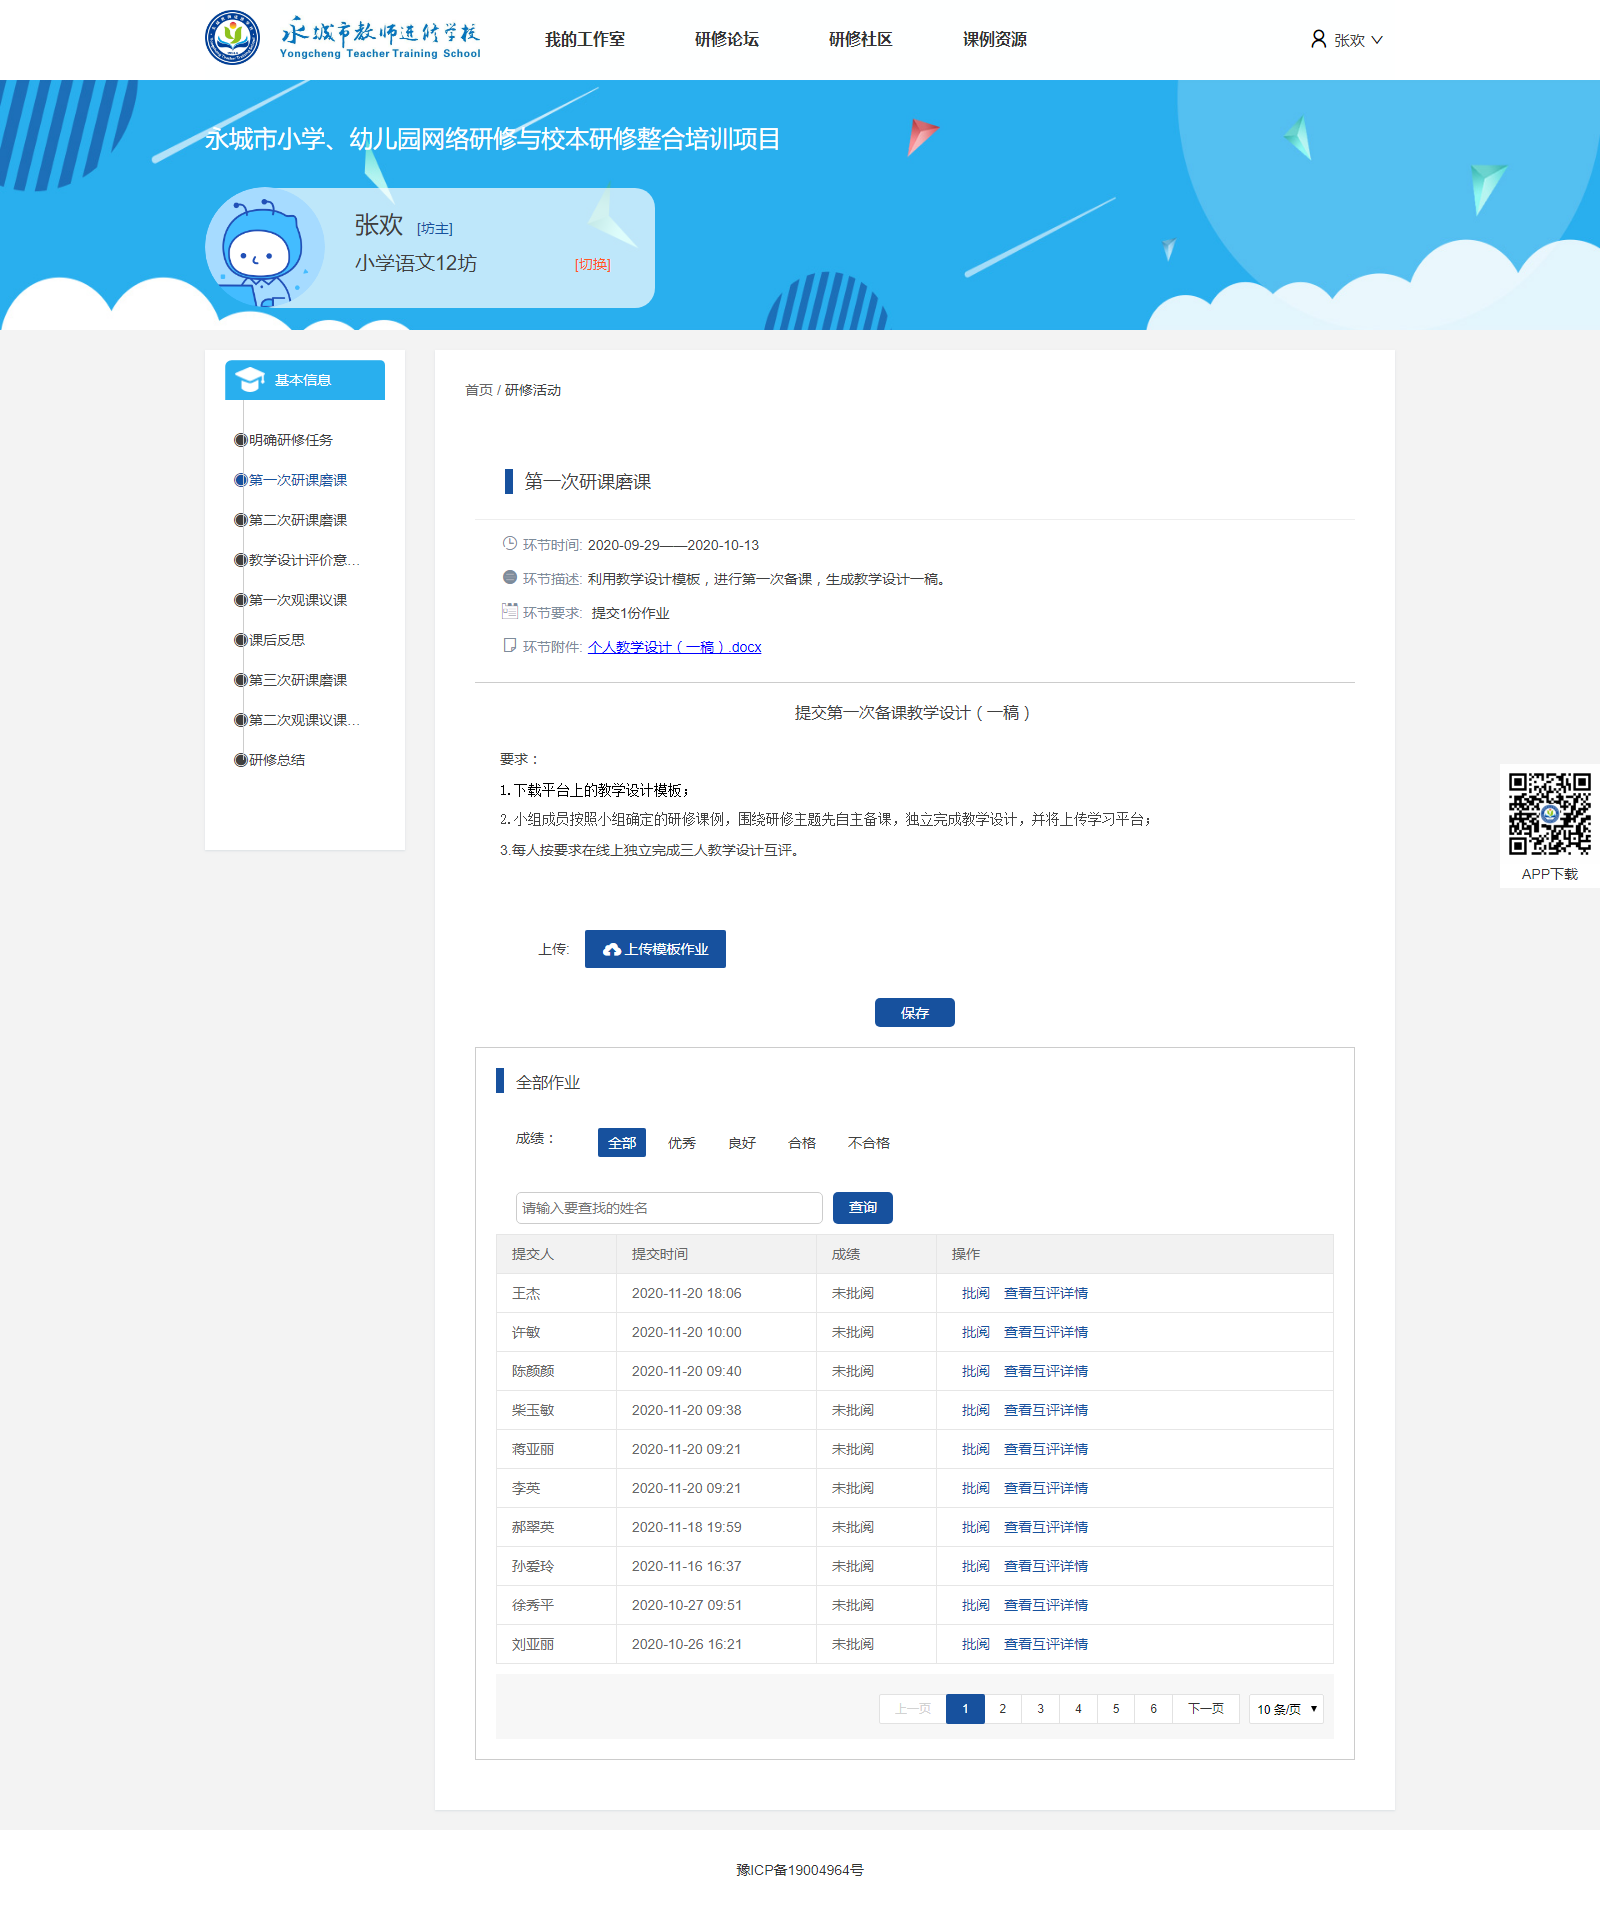Open the 个人教学设计（一稿）.docx attachment link
The height and width of the screenshot is (1909, 1600).
point(674,647)
